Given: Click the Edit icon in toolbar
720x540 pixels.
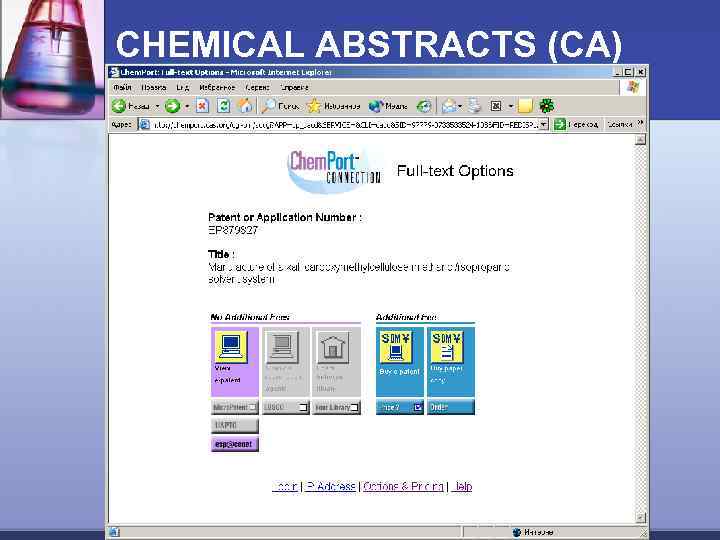Looking at the screenshot, I should click(496, 106).
